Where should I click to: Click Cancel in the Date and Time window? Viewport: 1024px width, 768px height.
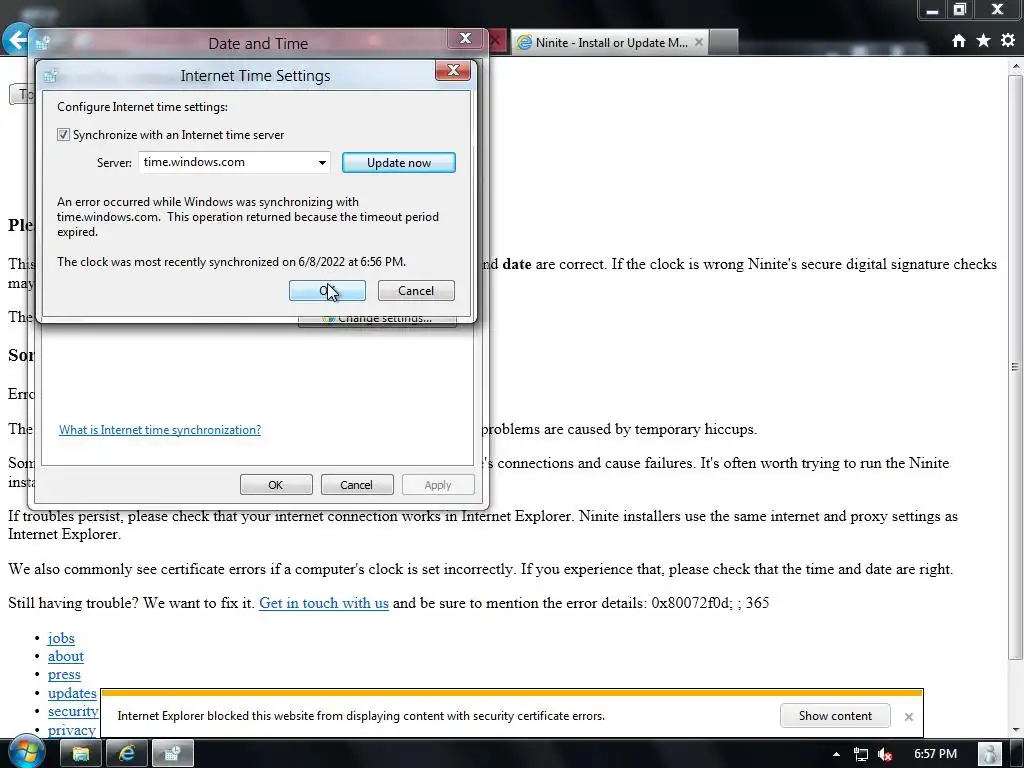click(357, 485)
